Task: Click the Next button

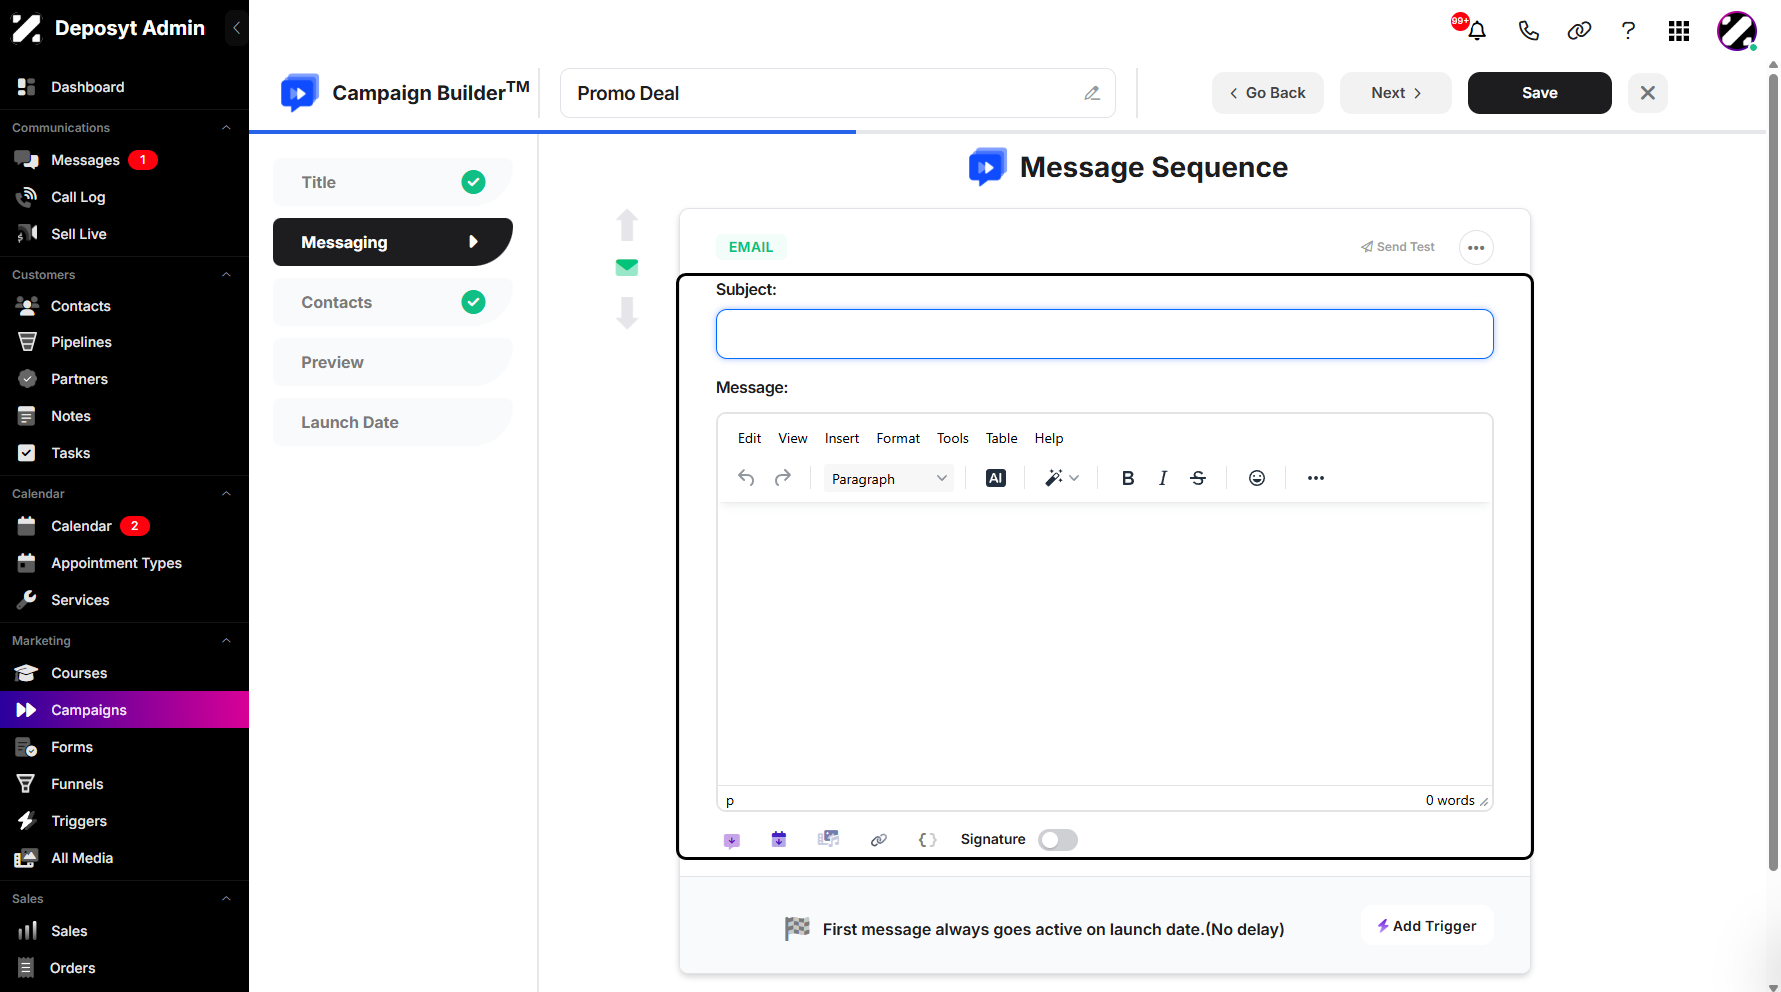Action: pos(1396,93)
